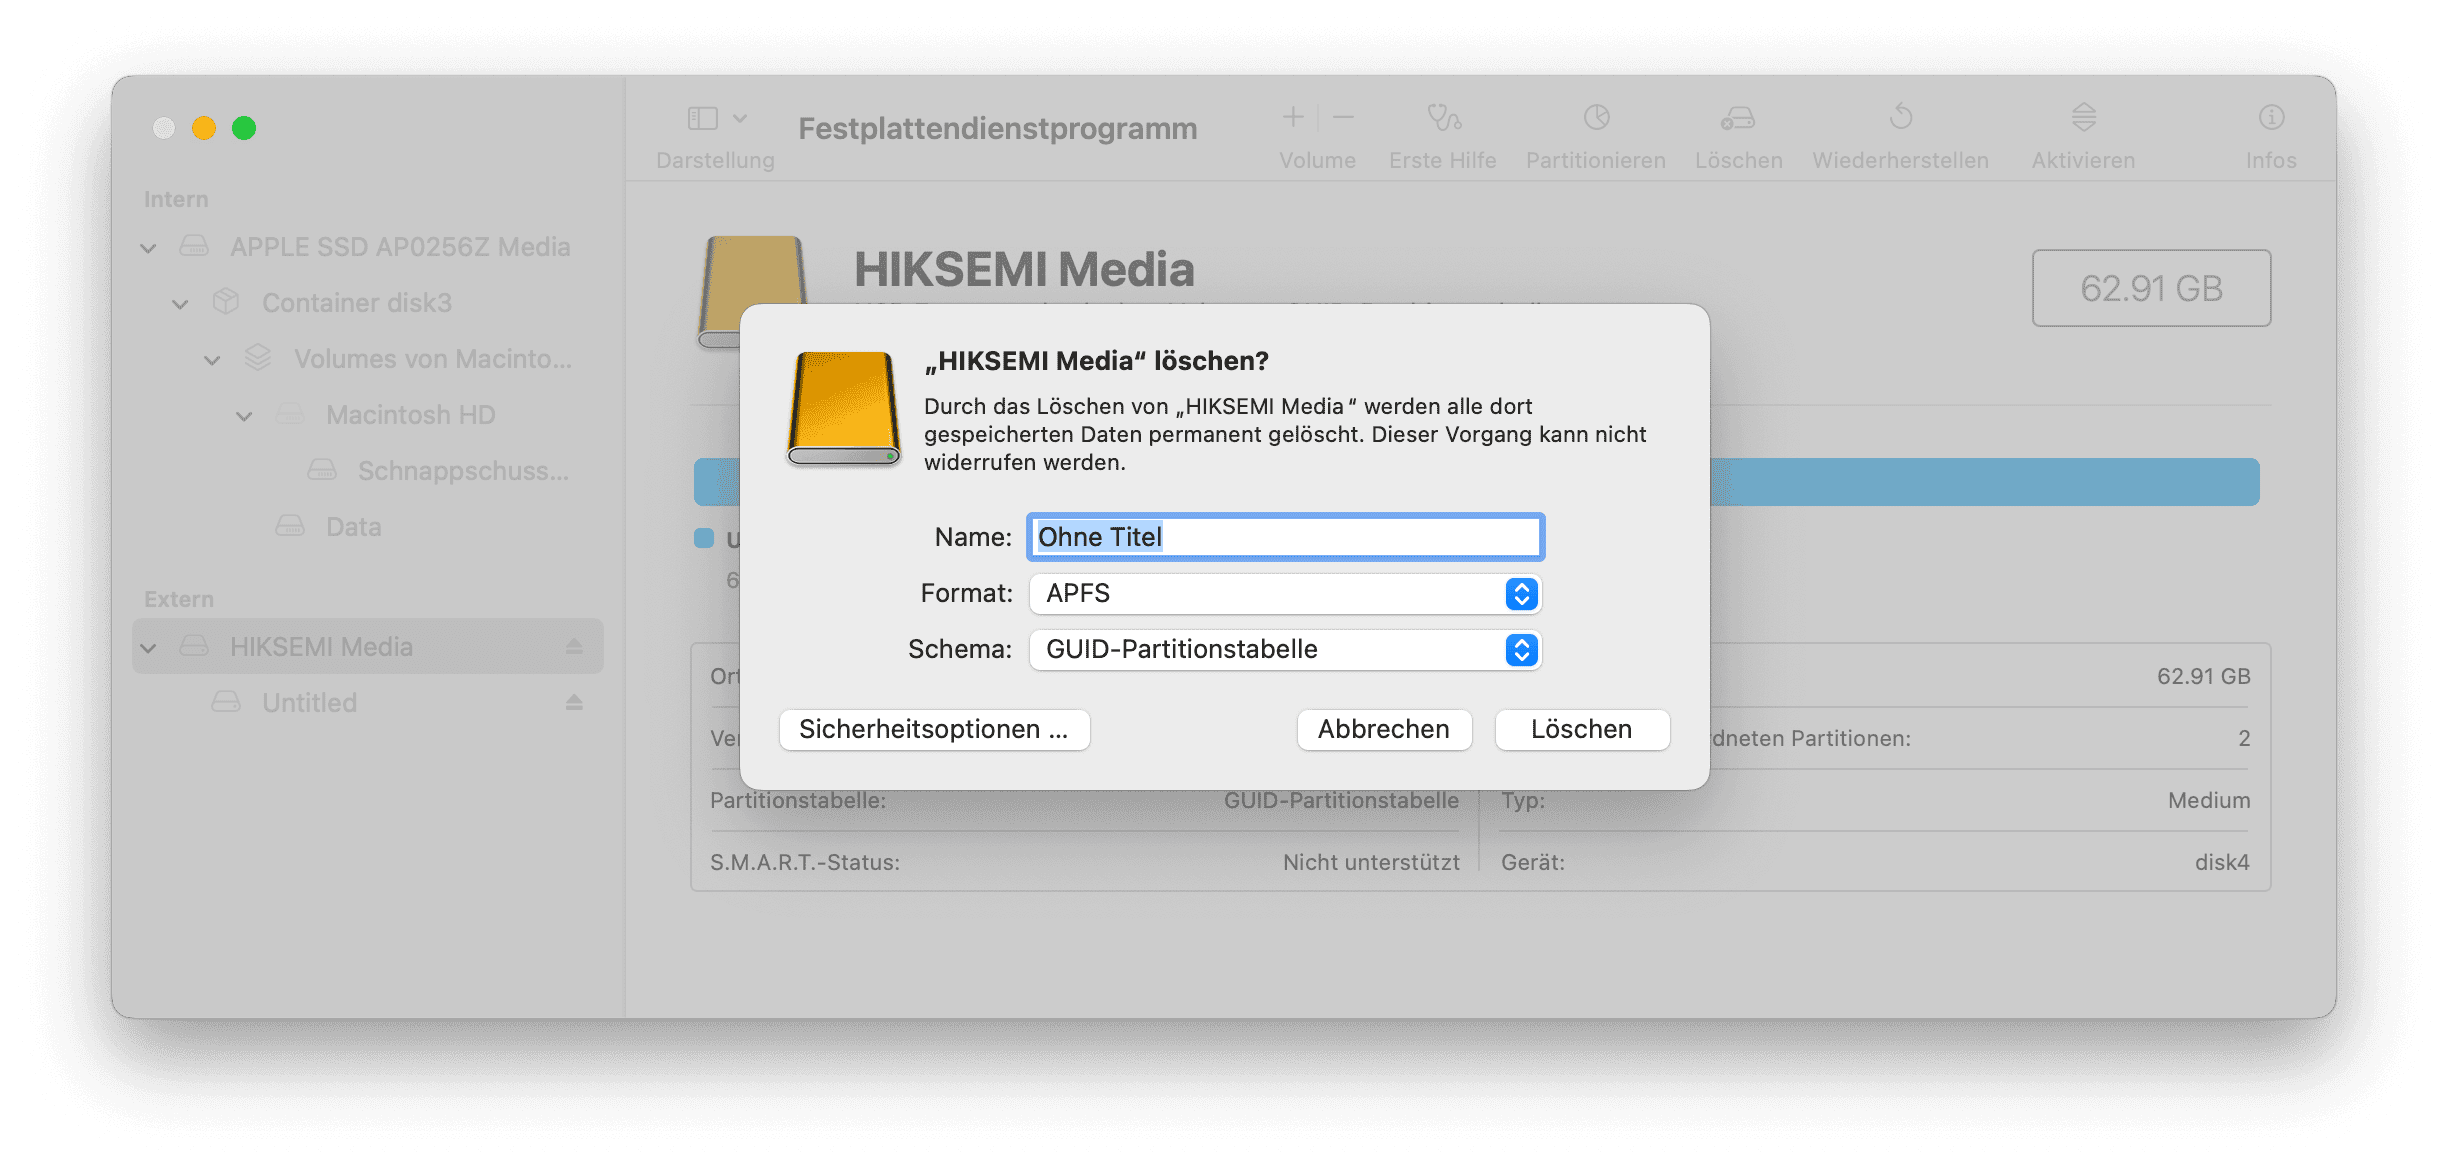The width and height of the screenshot is (2448, 1166).
Task: Click Abbrechen to cancel erase
Action: point(1384,730)
